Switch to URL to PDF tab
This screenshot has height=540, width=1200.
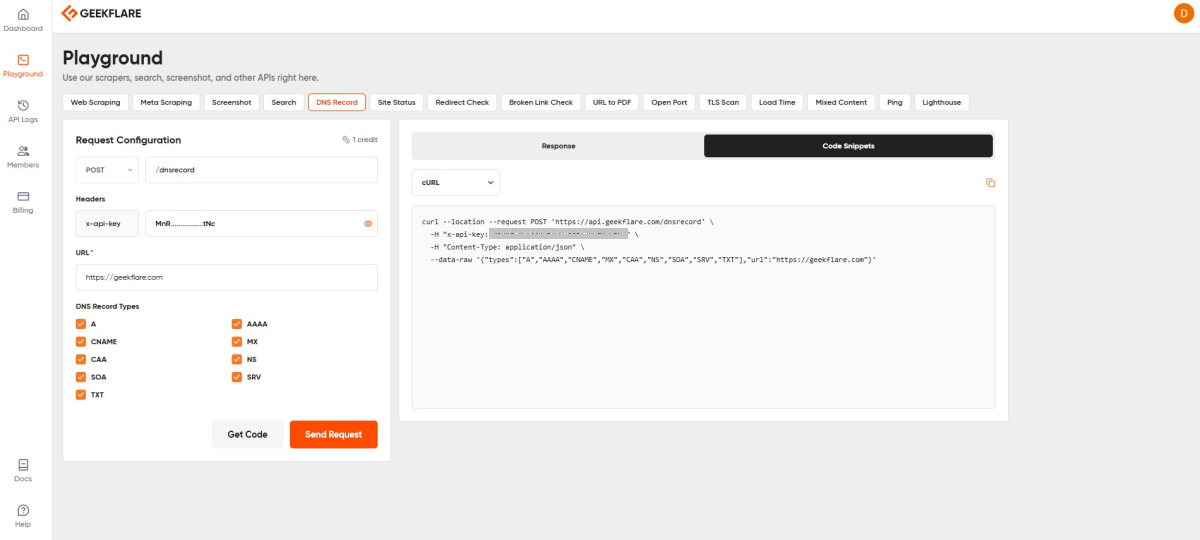pos(612,102)
